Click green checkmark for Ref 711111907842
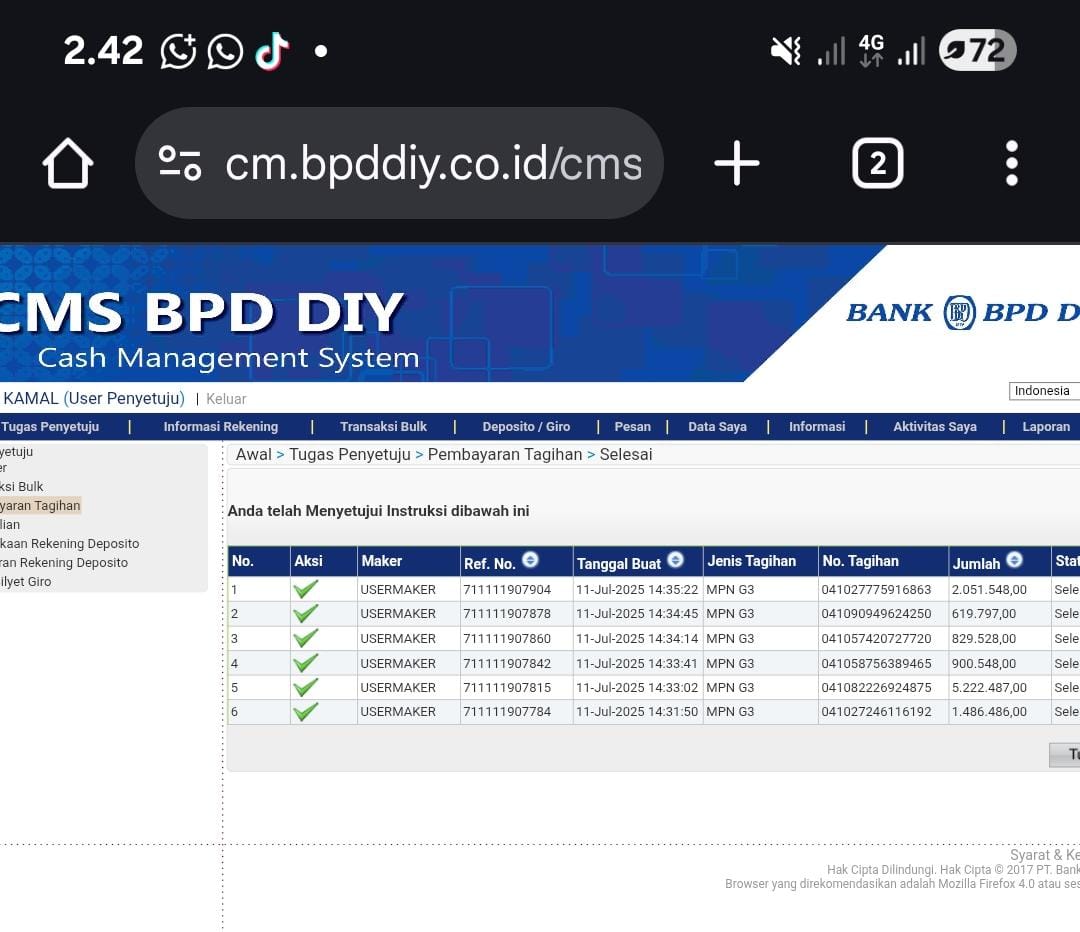Screen dimensions: 1080x932 coord(305,663)
